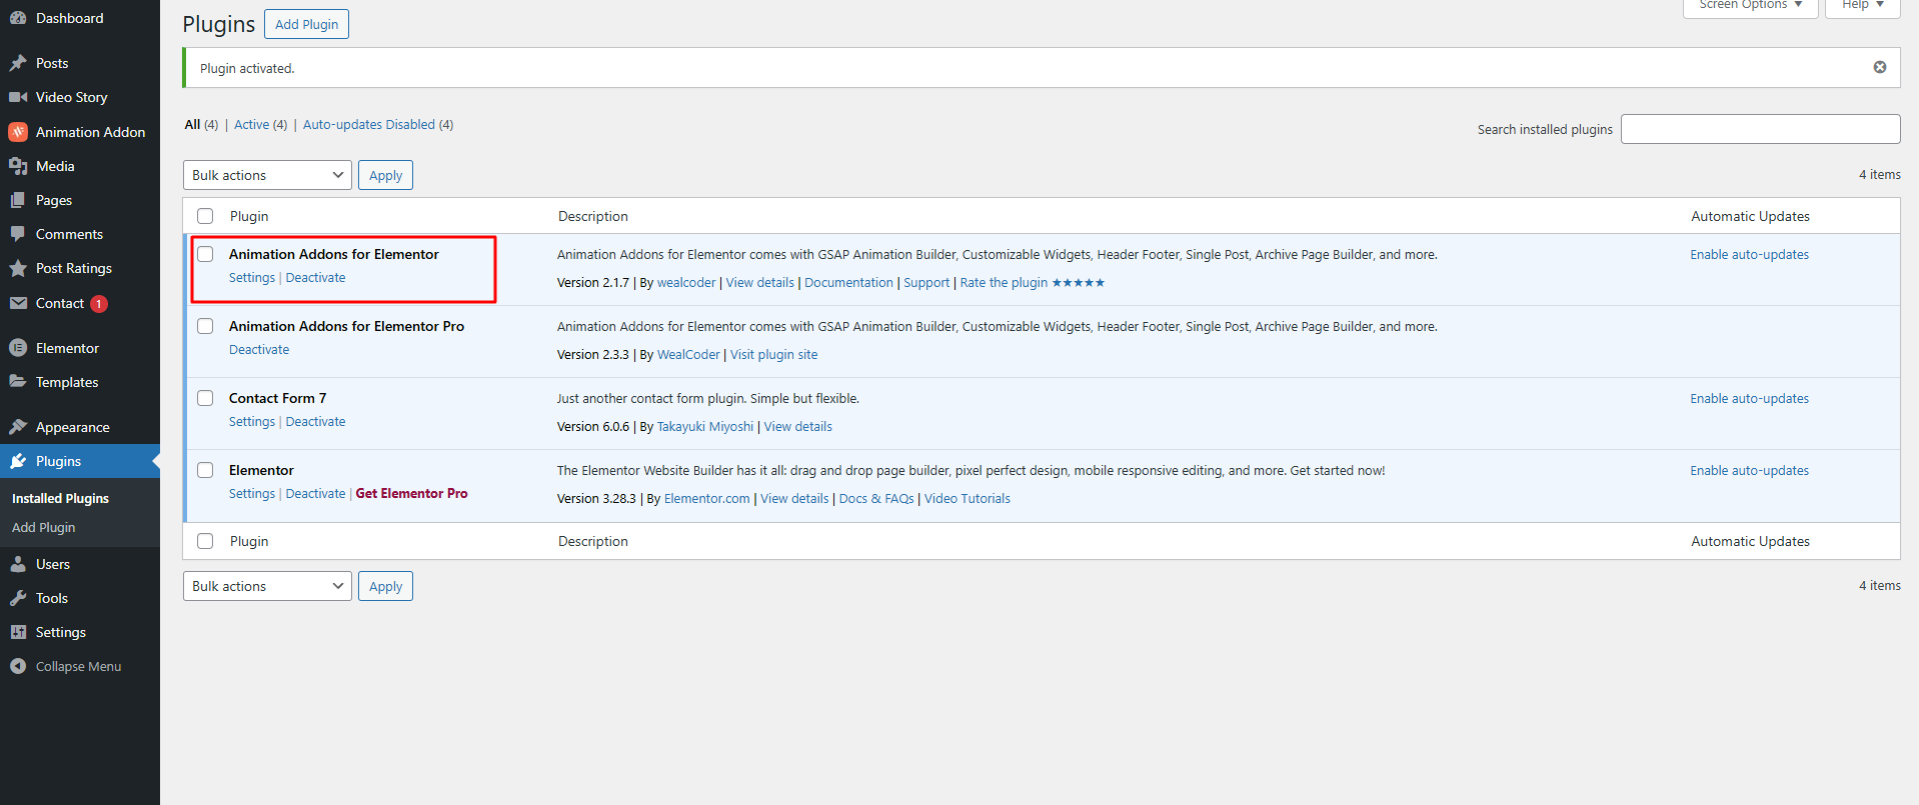Image resolution: width=1919 pixels, height=805 pixels.
Task: Deactivate the Contact Form 7 plugin
Action: (316, 422)
